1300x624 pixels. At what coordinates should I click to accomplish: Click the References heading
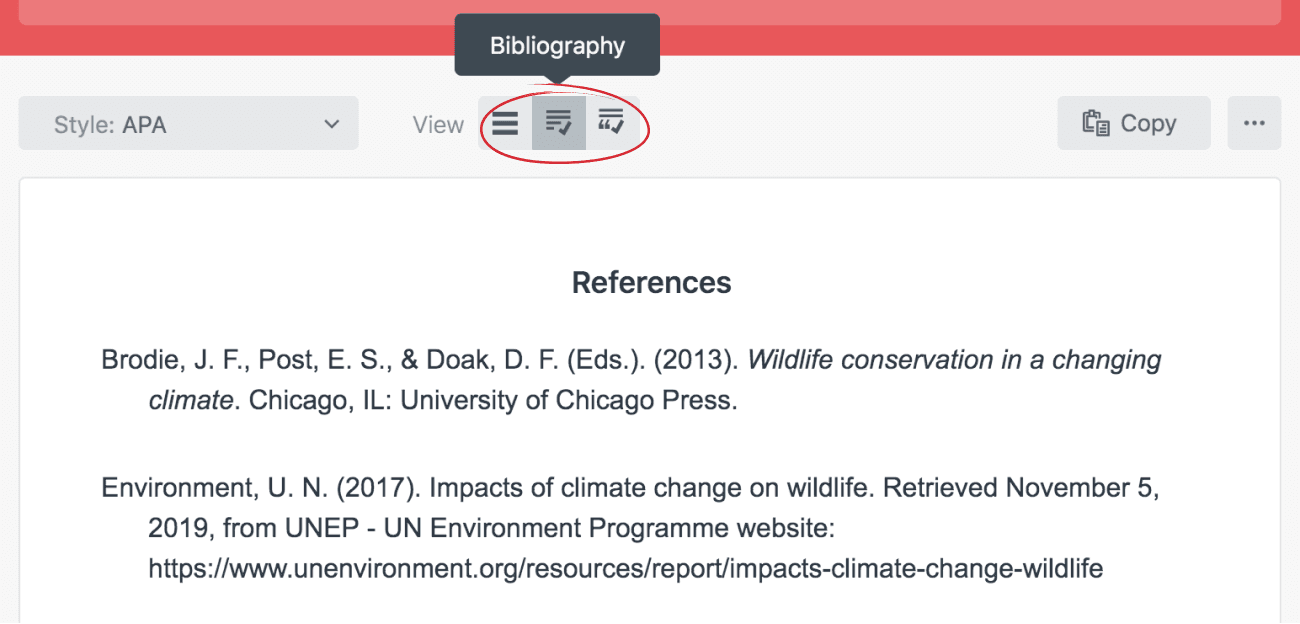pyautogui.click(x=651, y=283)
